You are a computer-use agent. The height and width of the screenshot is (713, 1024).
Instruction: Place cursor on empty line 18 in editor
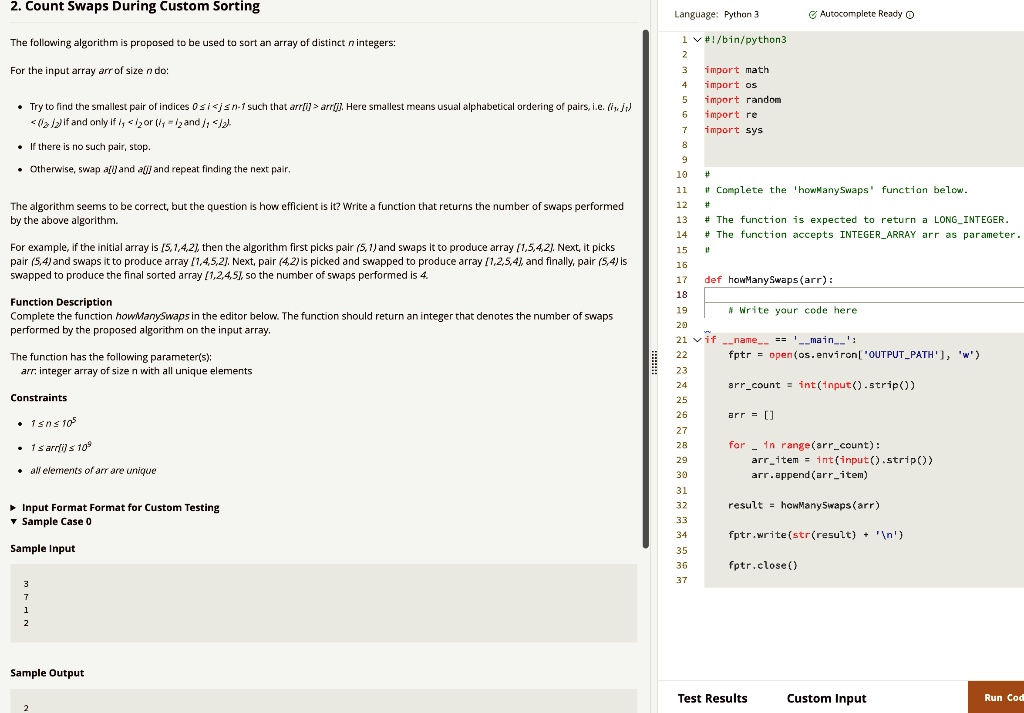tap(860, 294)
